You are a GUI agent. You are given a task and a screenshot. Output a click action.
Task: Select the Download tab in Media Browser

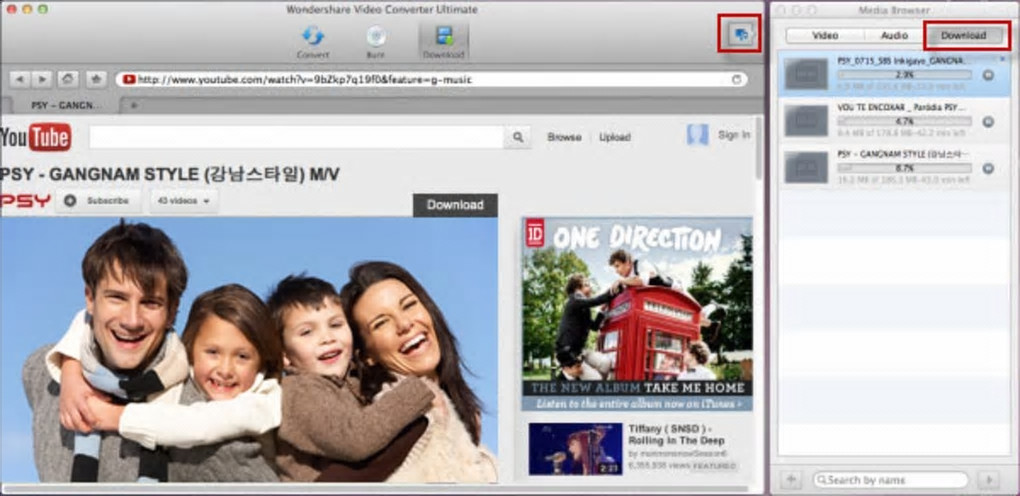coord(963,35)
